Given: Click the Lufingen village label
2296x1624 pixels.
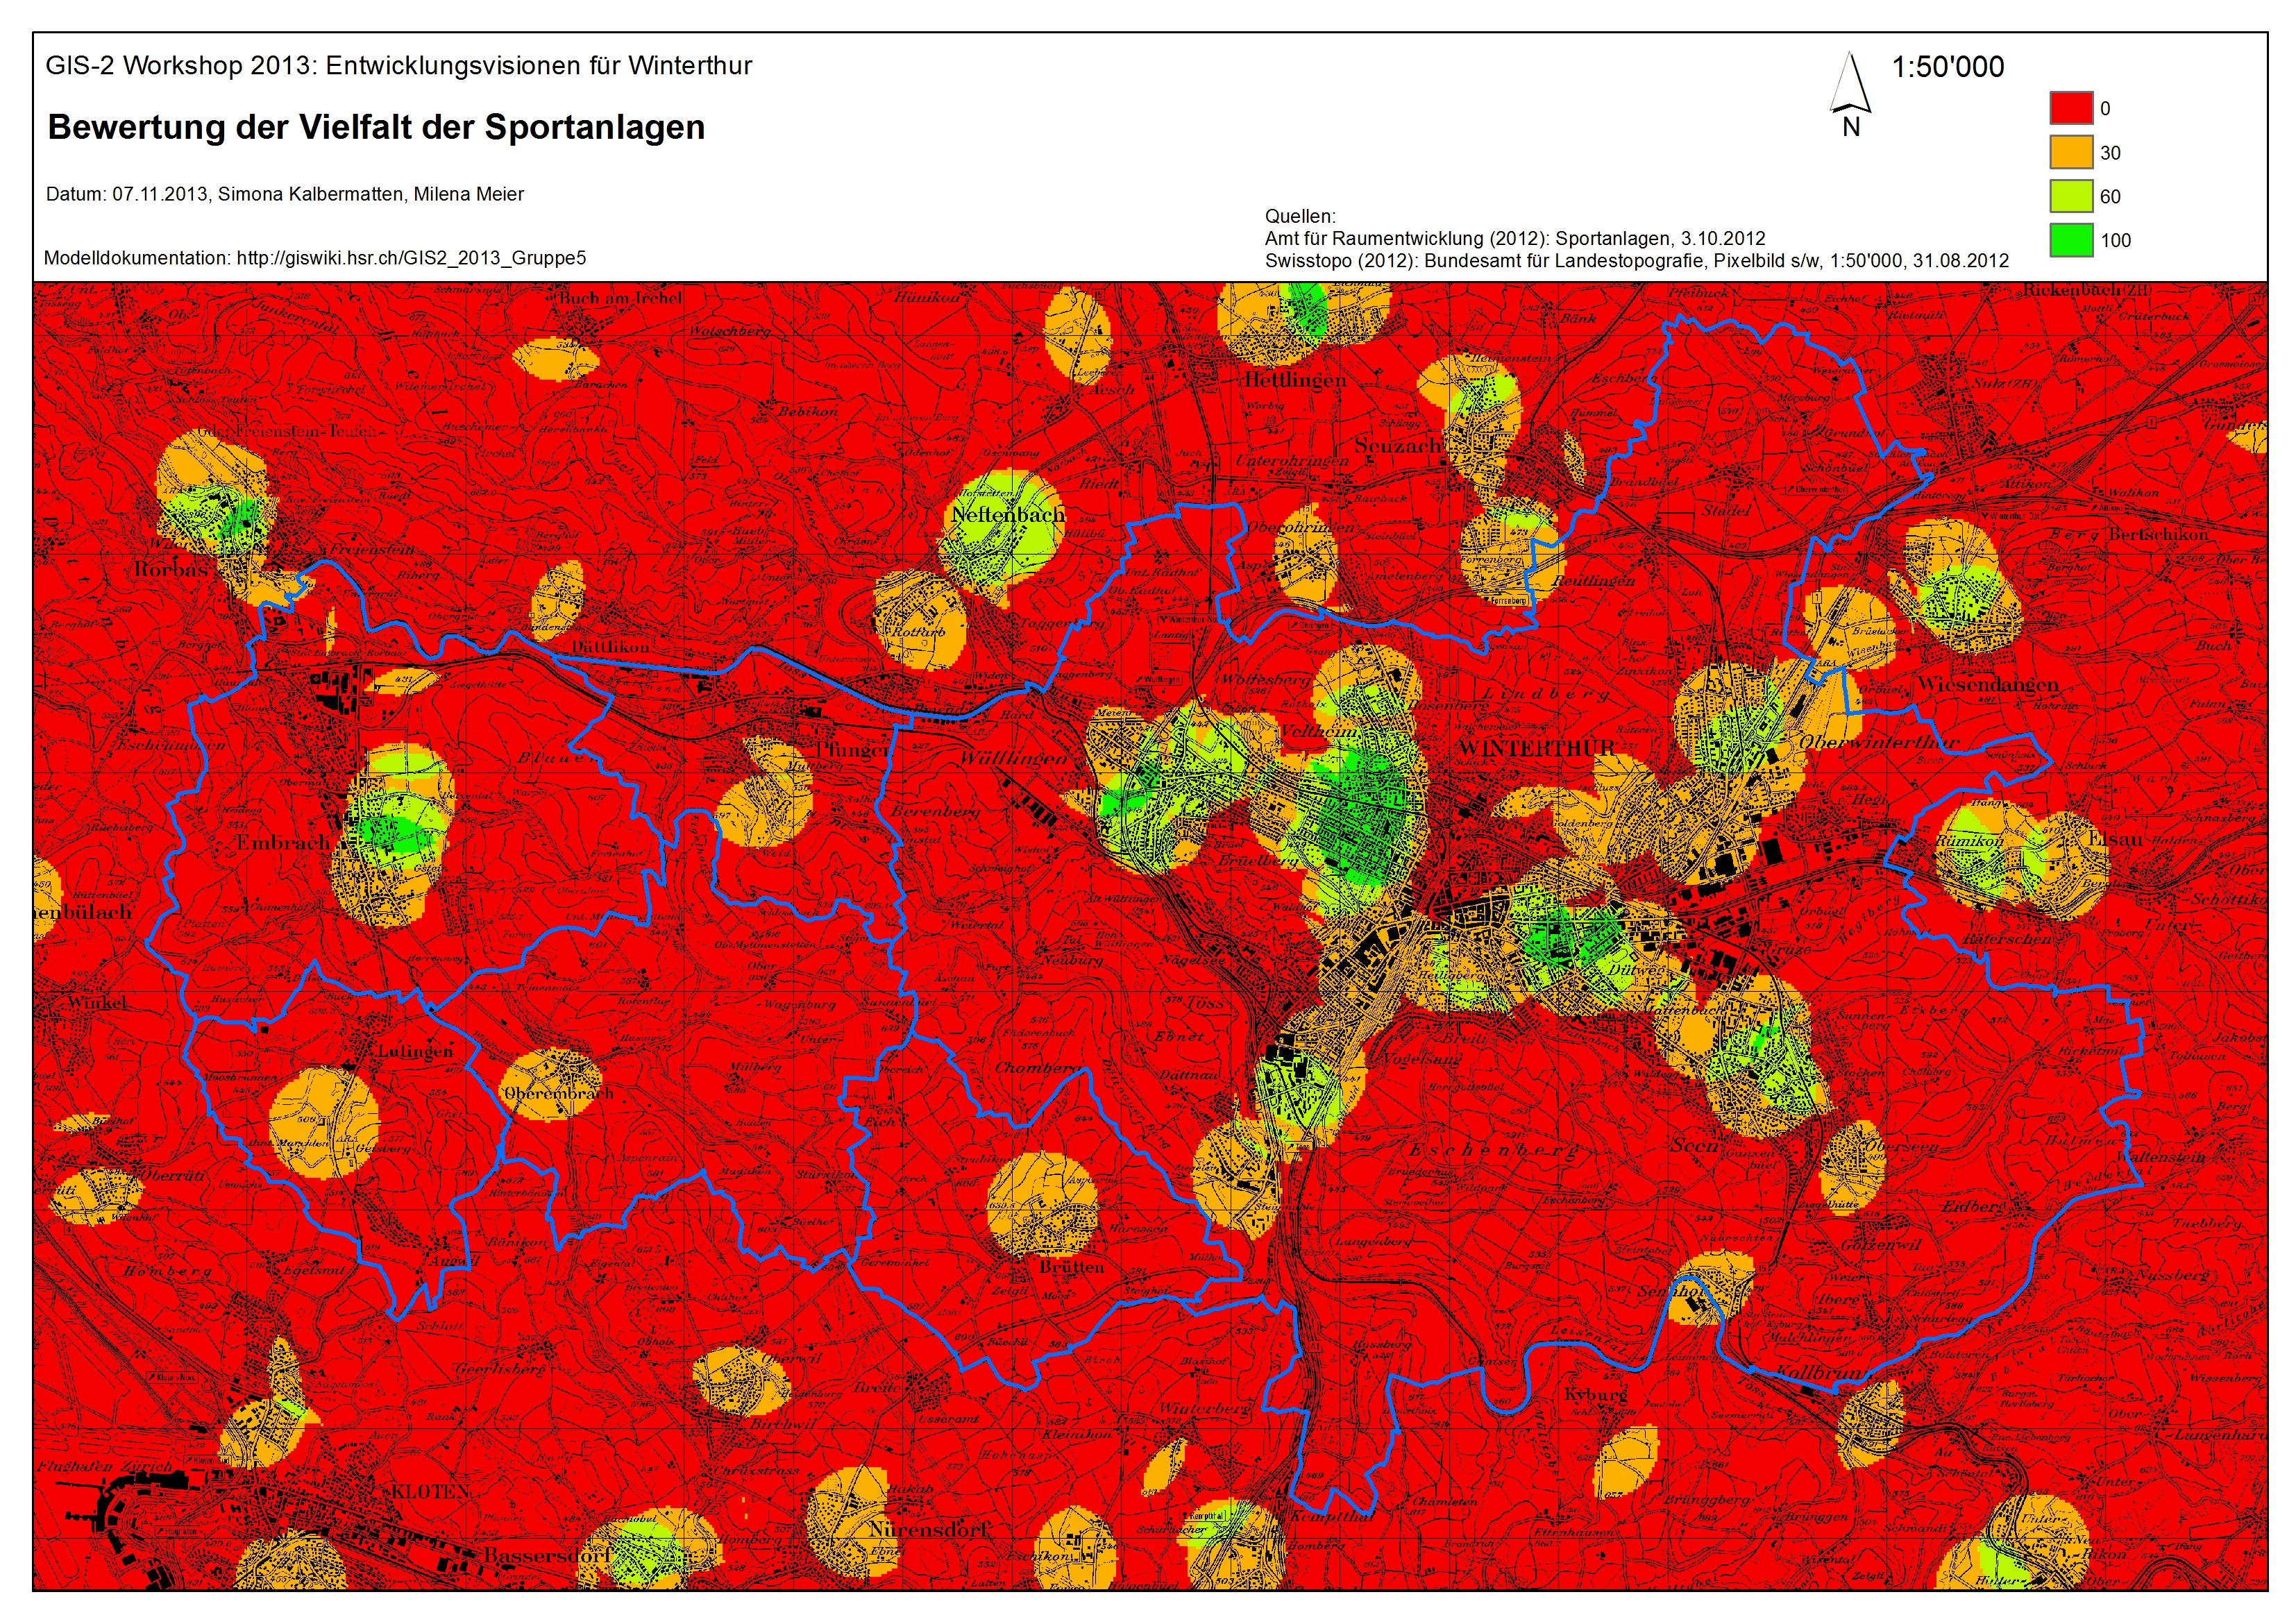Looking at the screenshot, I should [x=415, y=1051].
